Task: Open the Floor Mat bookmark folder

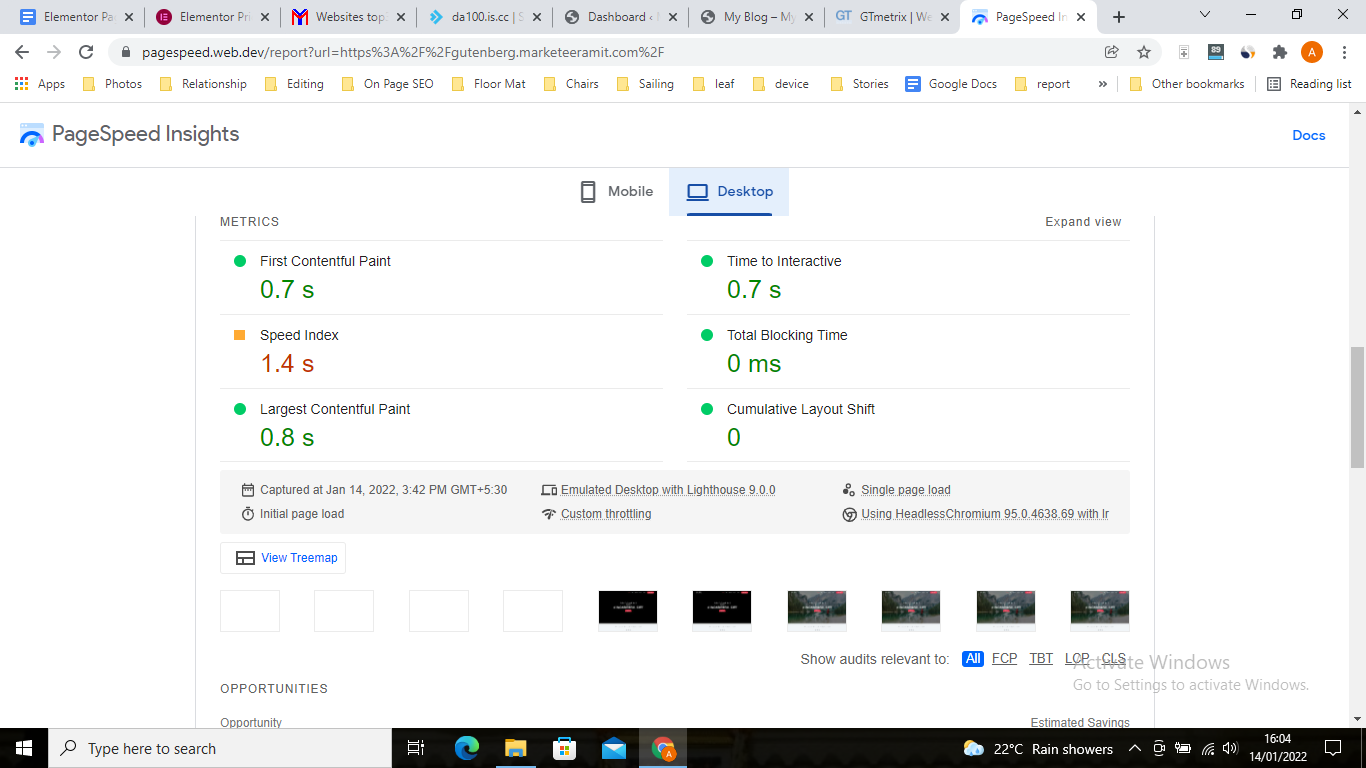Action: [489, 84]
